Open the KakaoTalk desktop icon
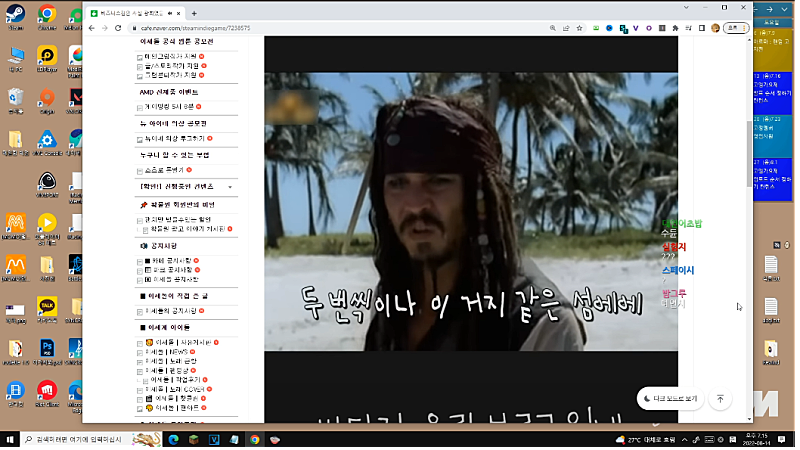 47,310
